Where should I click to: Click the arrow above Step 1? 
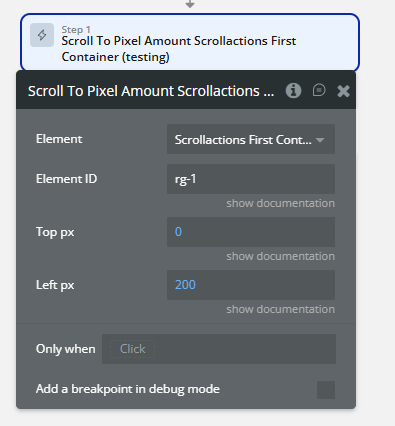coord(190,4)
